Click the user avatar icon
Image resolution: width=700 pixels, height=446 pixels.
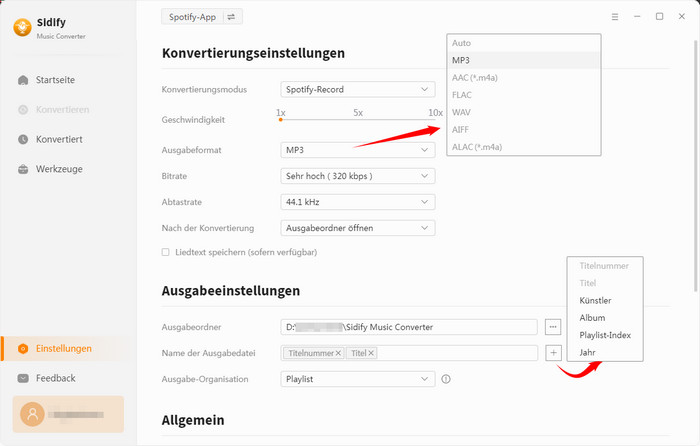click(x=33, y=414)
